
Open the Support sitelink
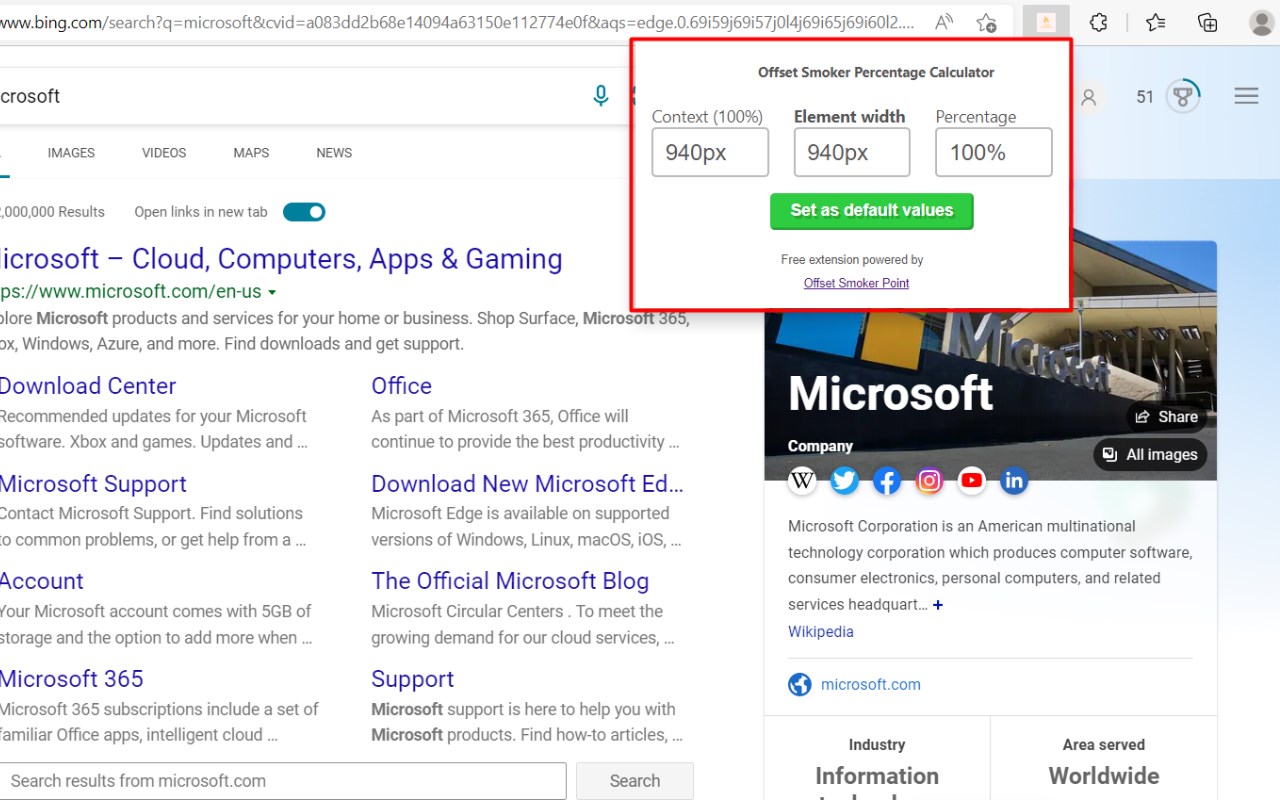412,679
